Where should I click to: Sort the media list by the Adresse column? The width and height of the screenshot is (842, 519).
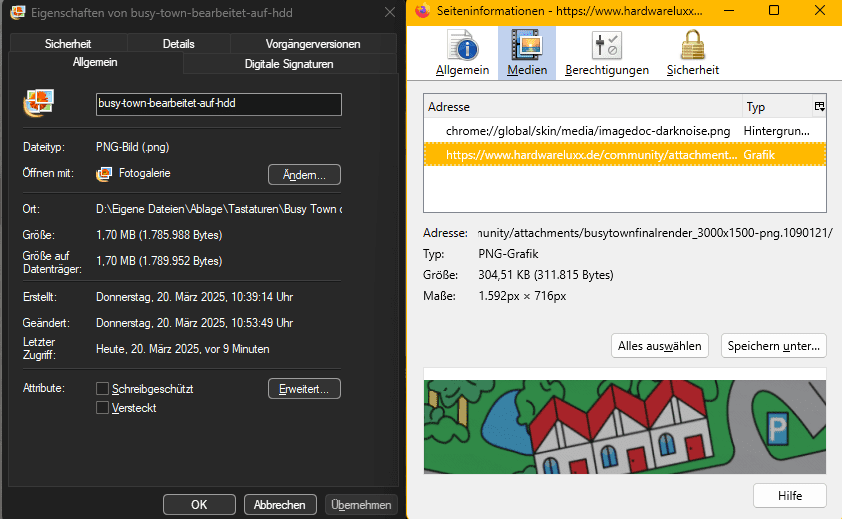[583, 106]
